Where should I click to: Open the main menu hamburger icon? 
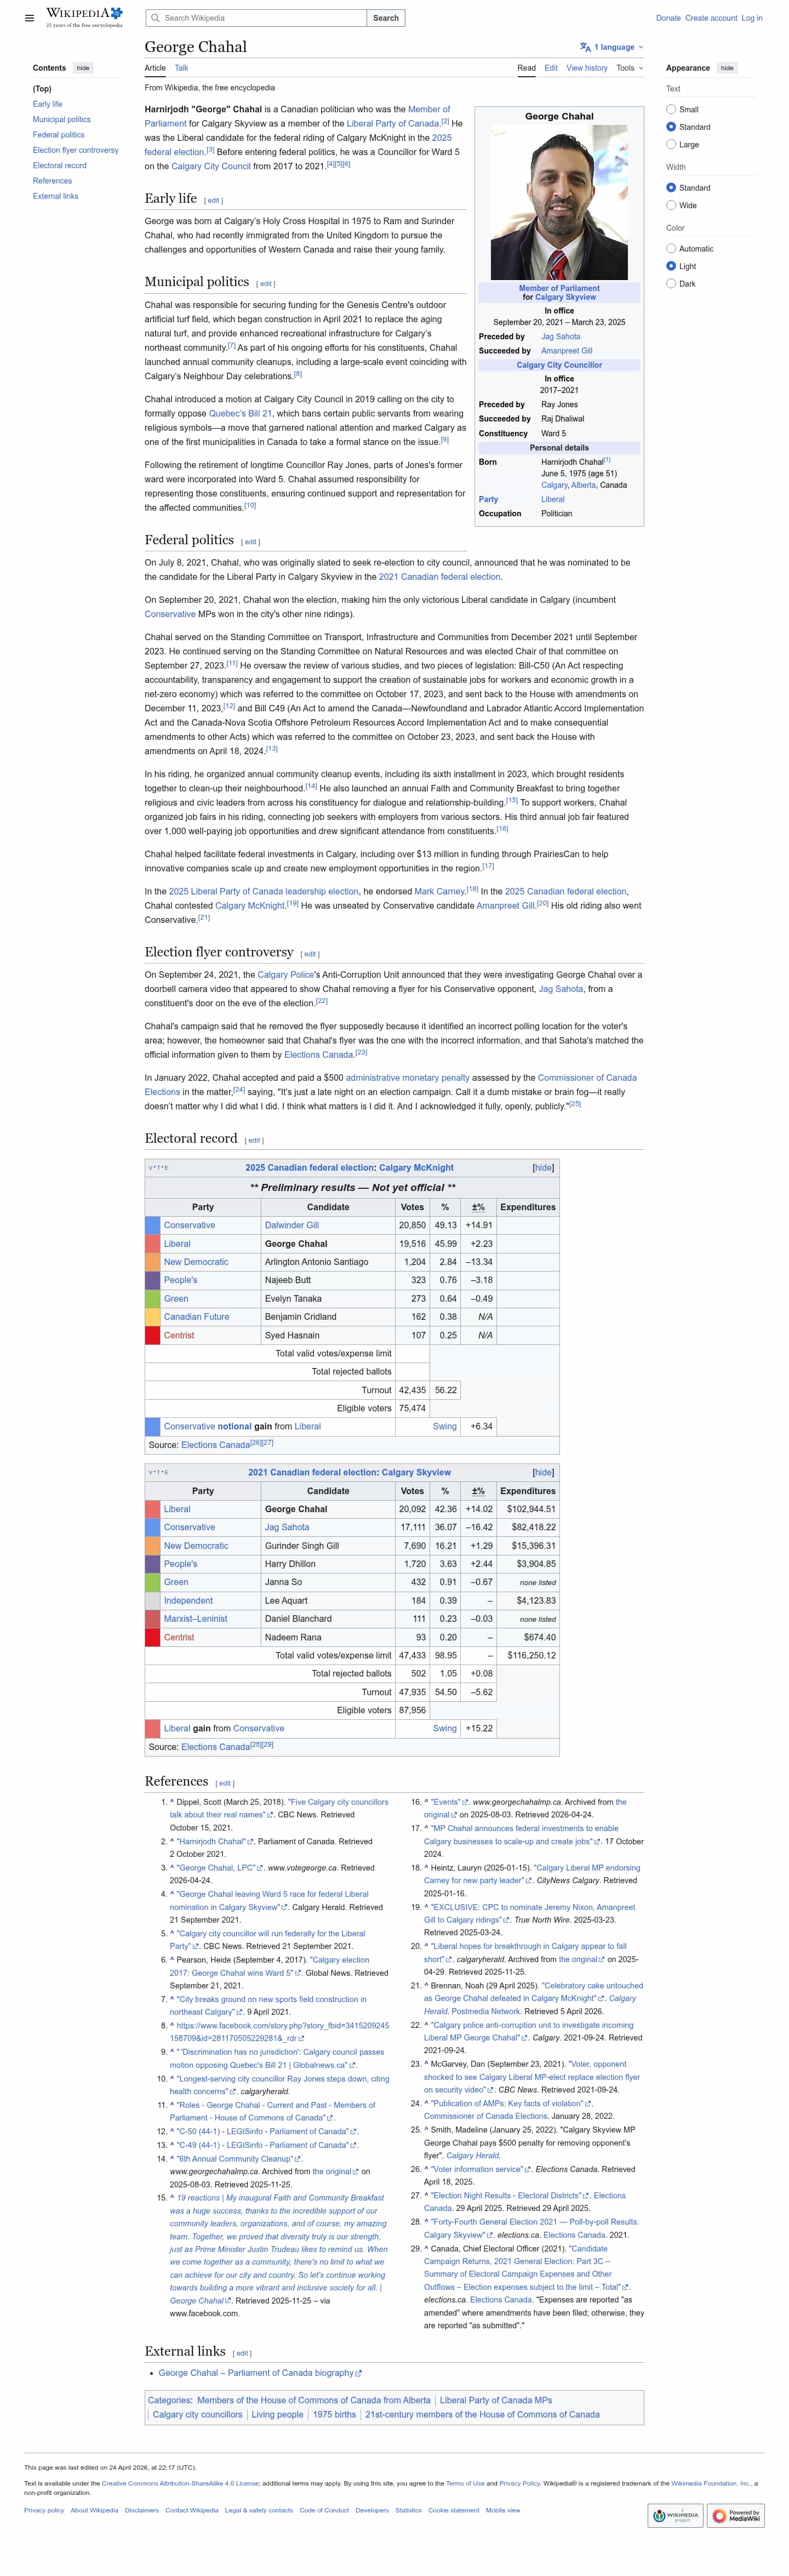coord(29,18)
